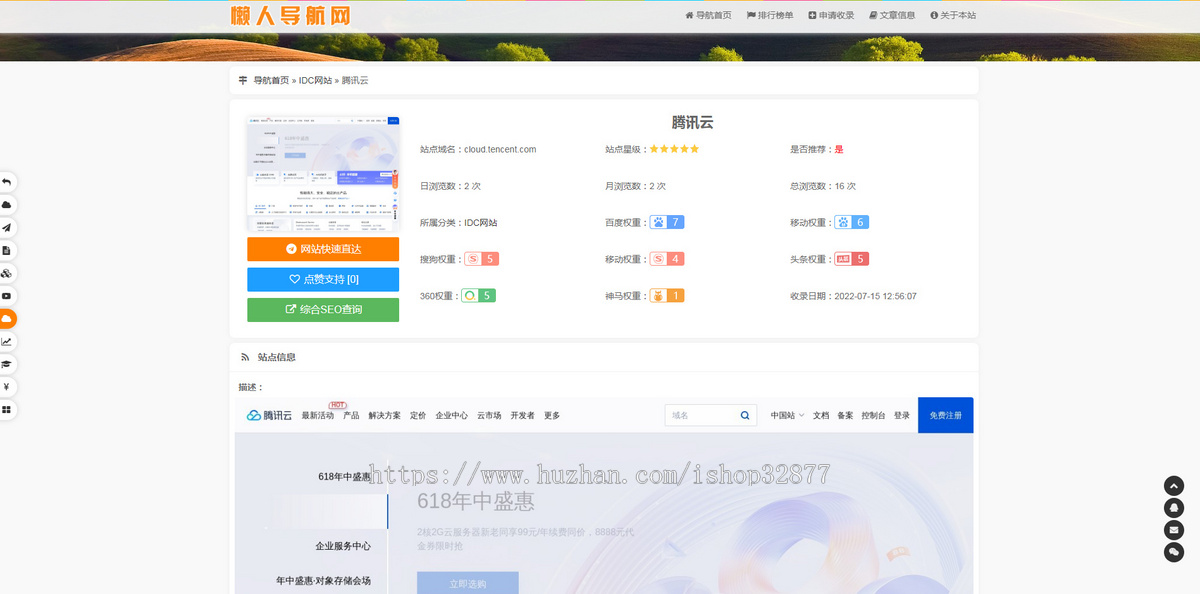
Task: Click 定价 in Tencent preview nav
Action: click(418, 415)
